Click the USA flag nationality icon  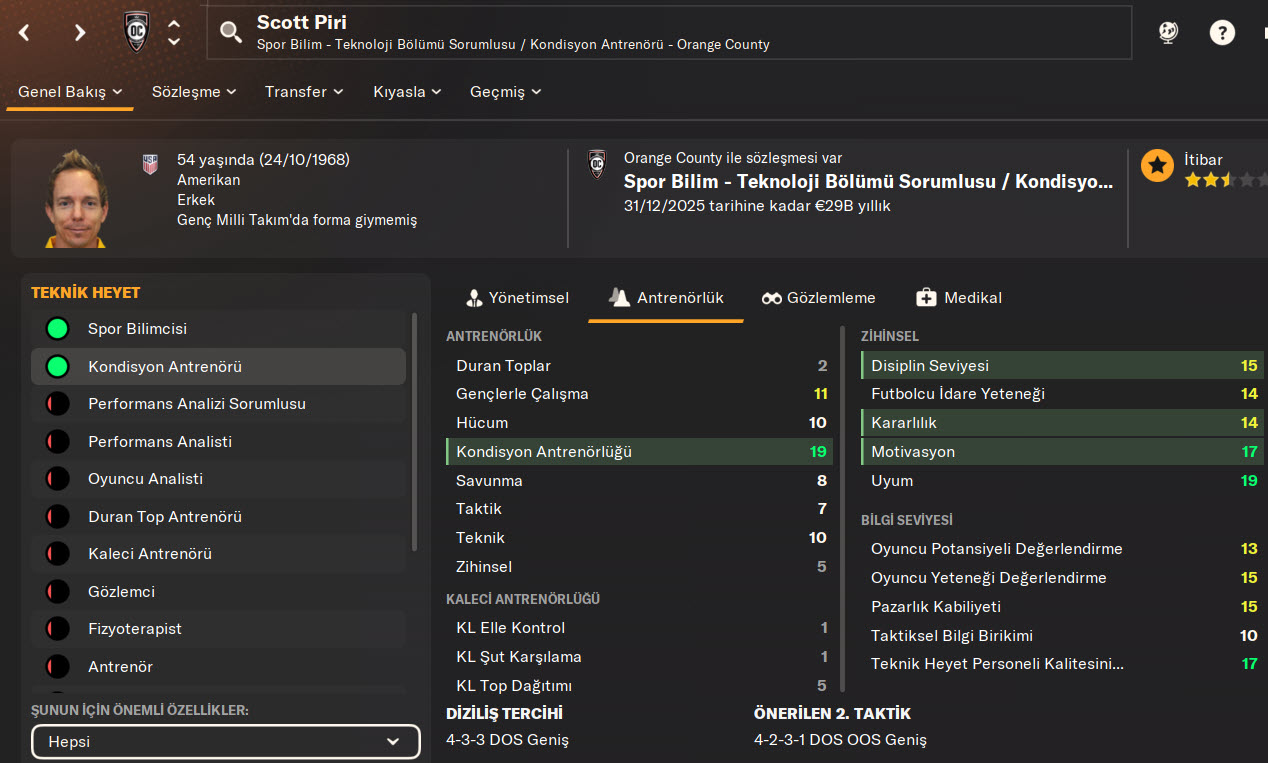tap(150, 164)
